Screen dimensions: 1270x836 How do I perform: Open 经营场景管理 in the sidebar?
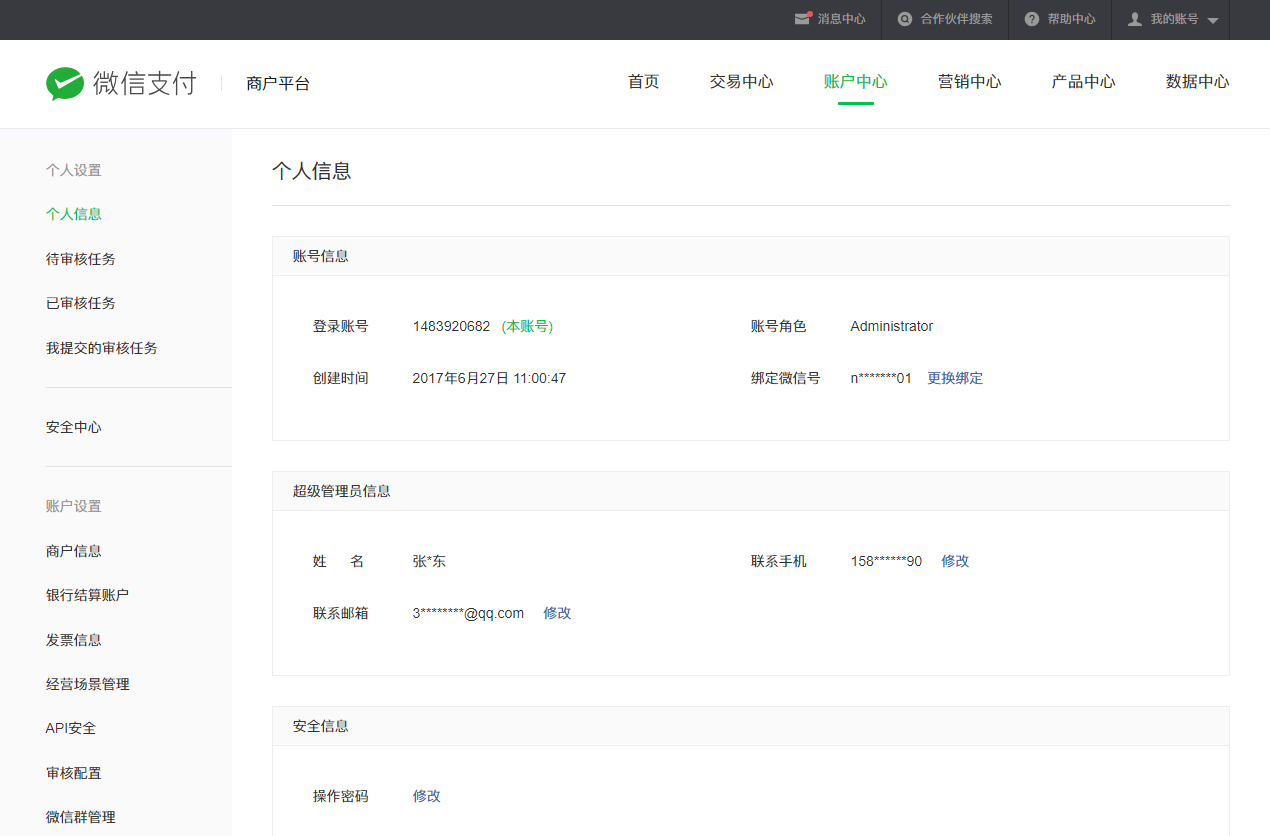[88, 684]
